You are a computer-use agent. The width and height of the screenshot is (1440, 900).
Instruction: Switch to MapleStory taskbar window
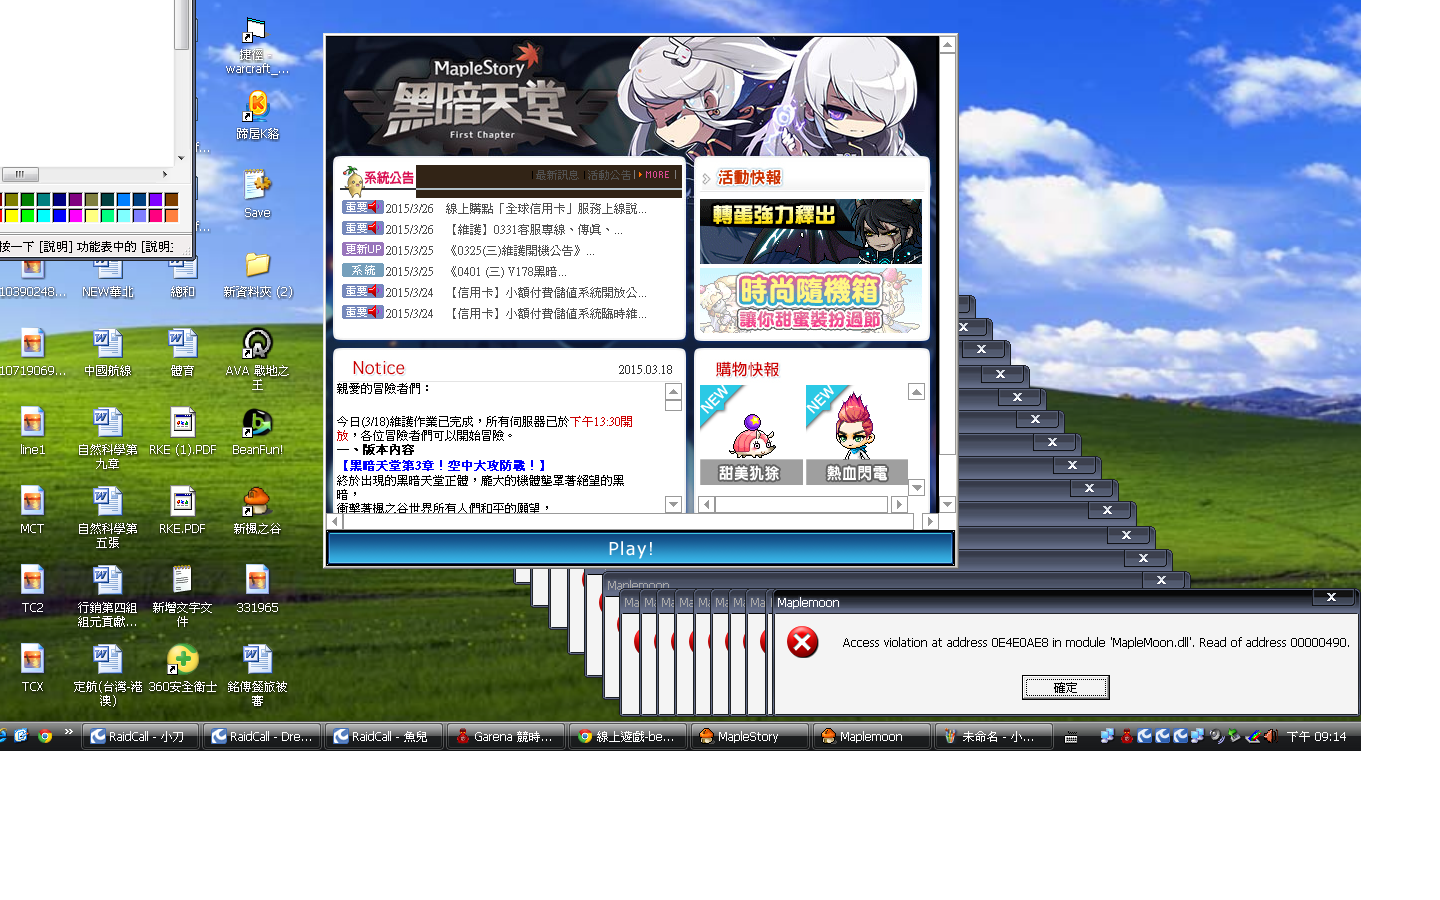point(750,736)
